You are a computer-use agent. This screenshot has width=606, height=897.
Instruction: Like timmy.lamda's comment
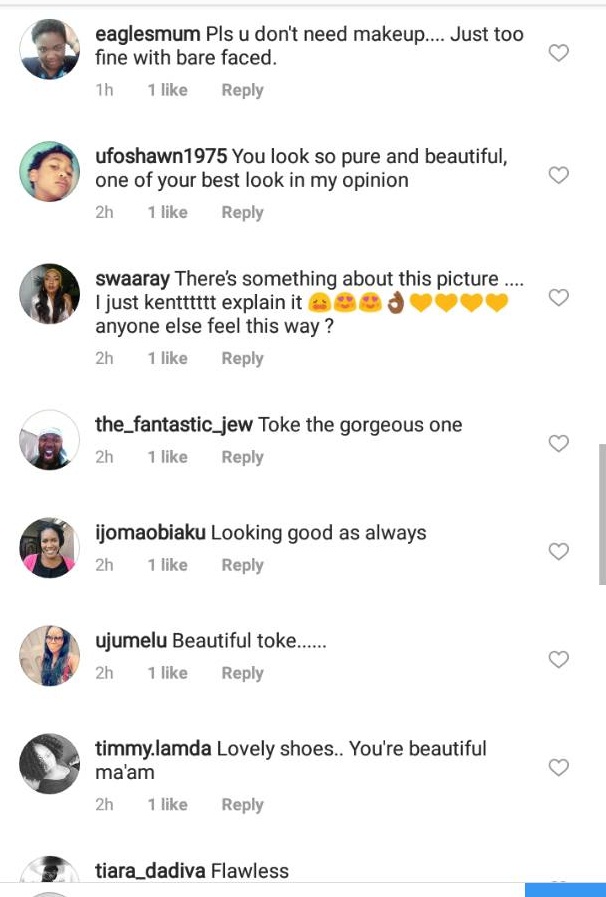[559, 767]
